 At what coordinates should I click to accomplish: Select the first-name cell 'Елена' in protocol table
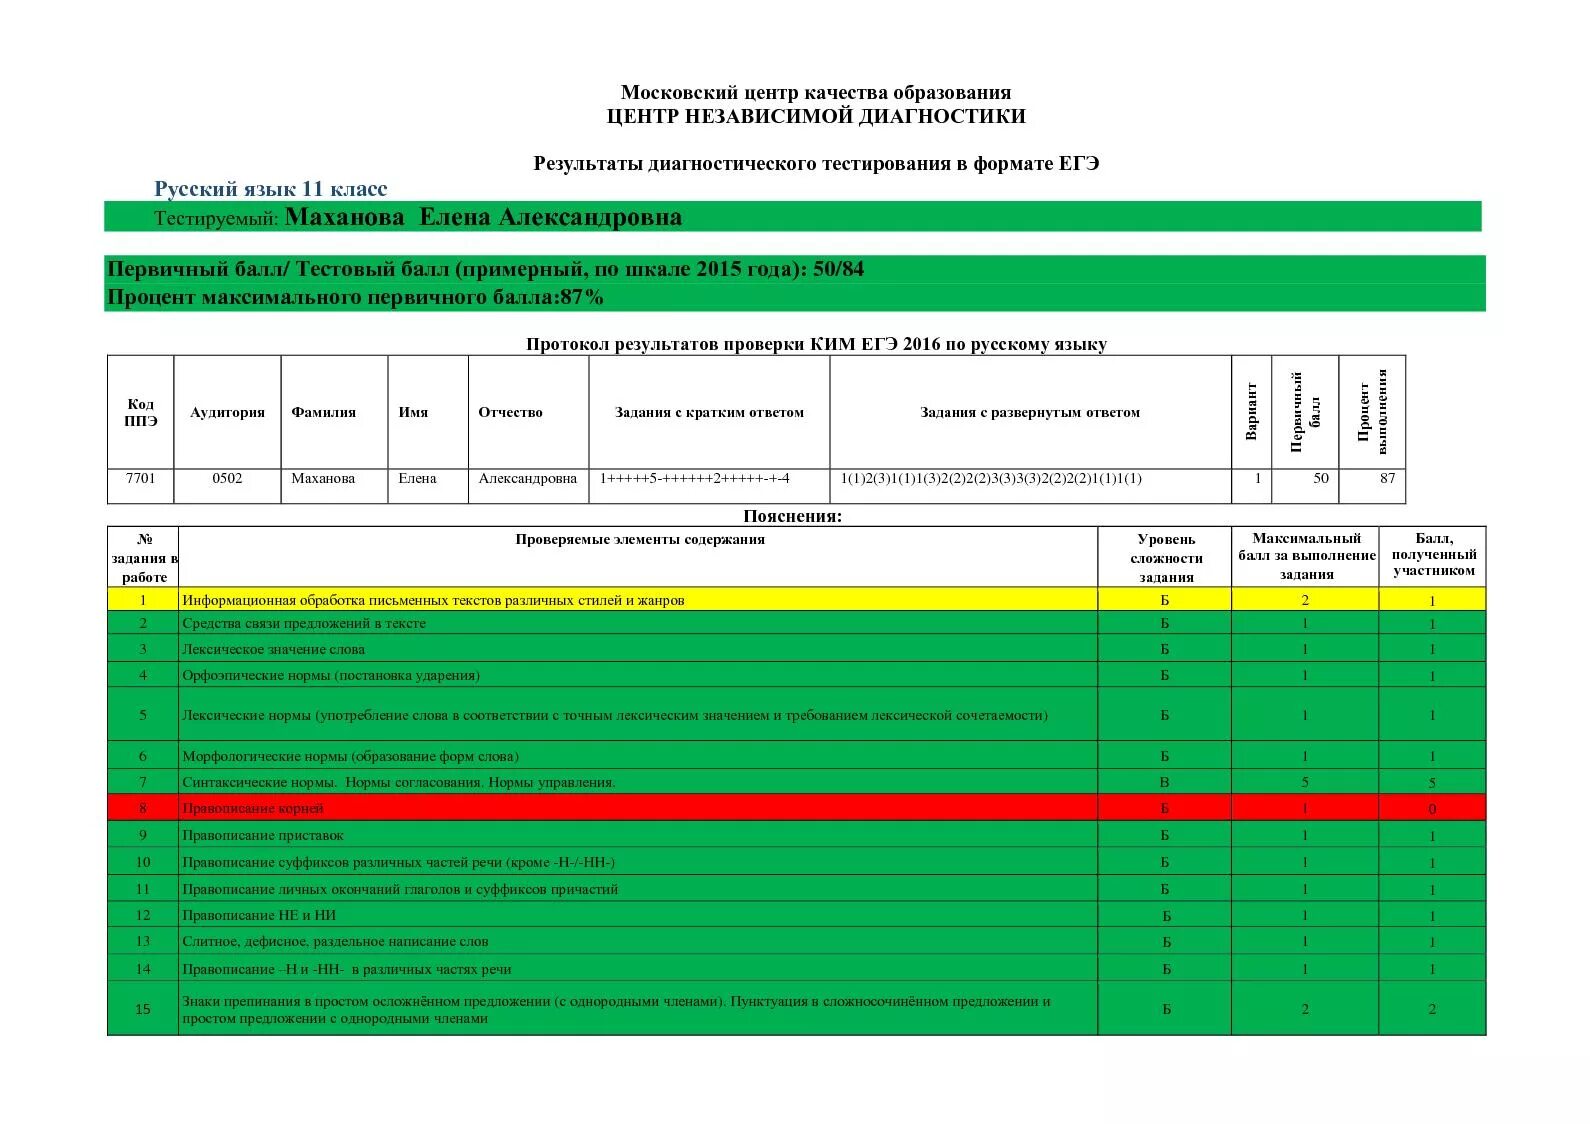coord(428,485)
